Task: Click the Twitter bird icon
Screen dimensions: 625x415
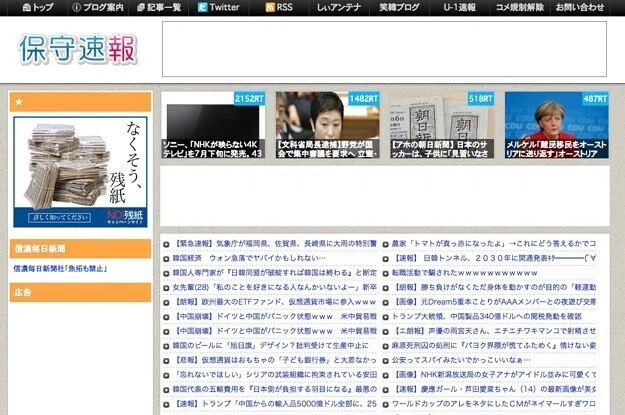Action: 202,7
